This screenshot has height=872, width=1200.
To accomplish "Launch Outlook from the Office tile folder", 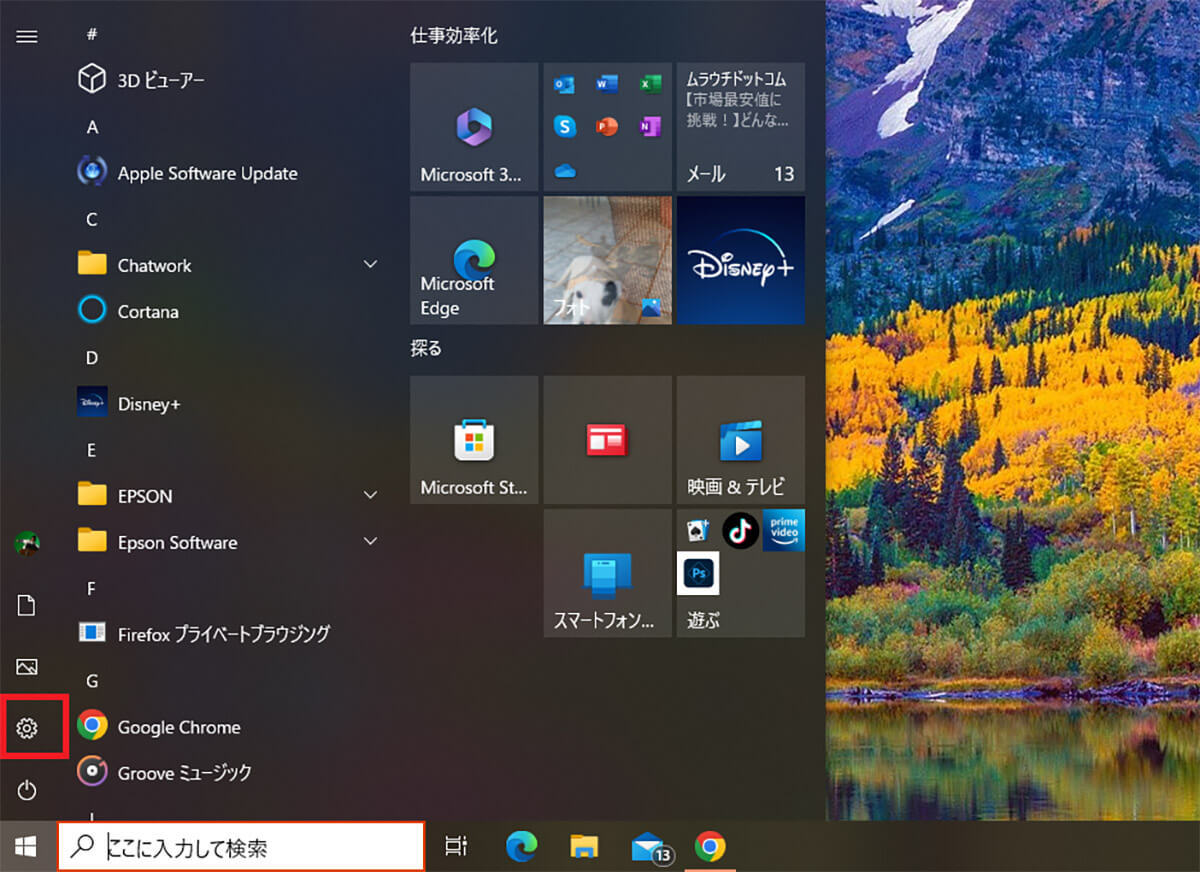I will pyautogui.click(x=565, y=85).
